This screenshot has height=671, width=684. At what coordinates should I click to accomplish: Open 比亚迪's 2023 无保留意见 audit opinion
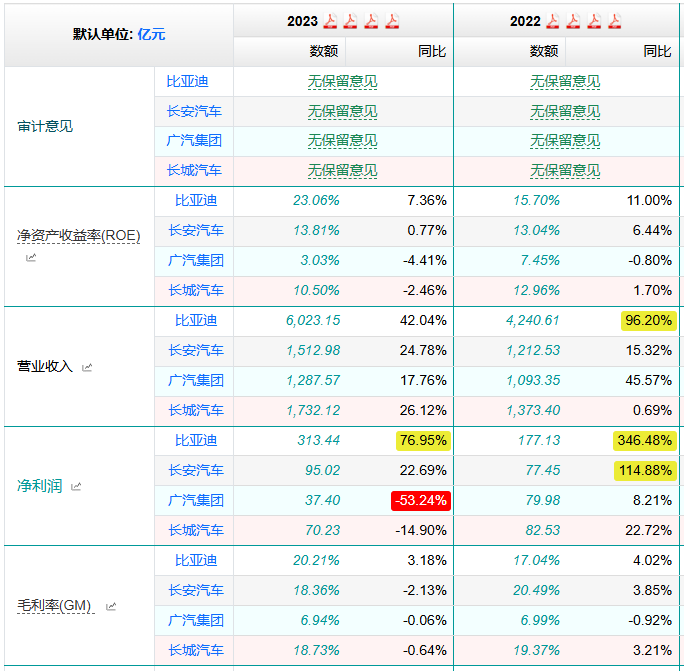pyautogui.click(x=342, y=81)
